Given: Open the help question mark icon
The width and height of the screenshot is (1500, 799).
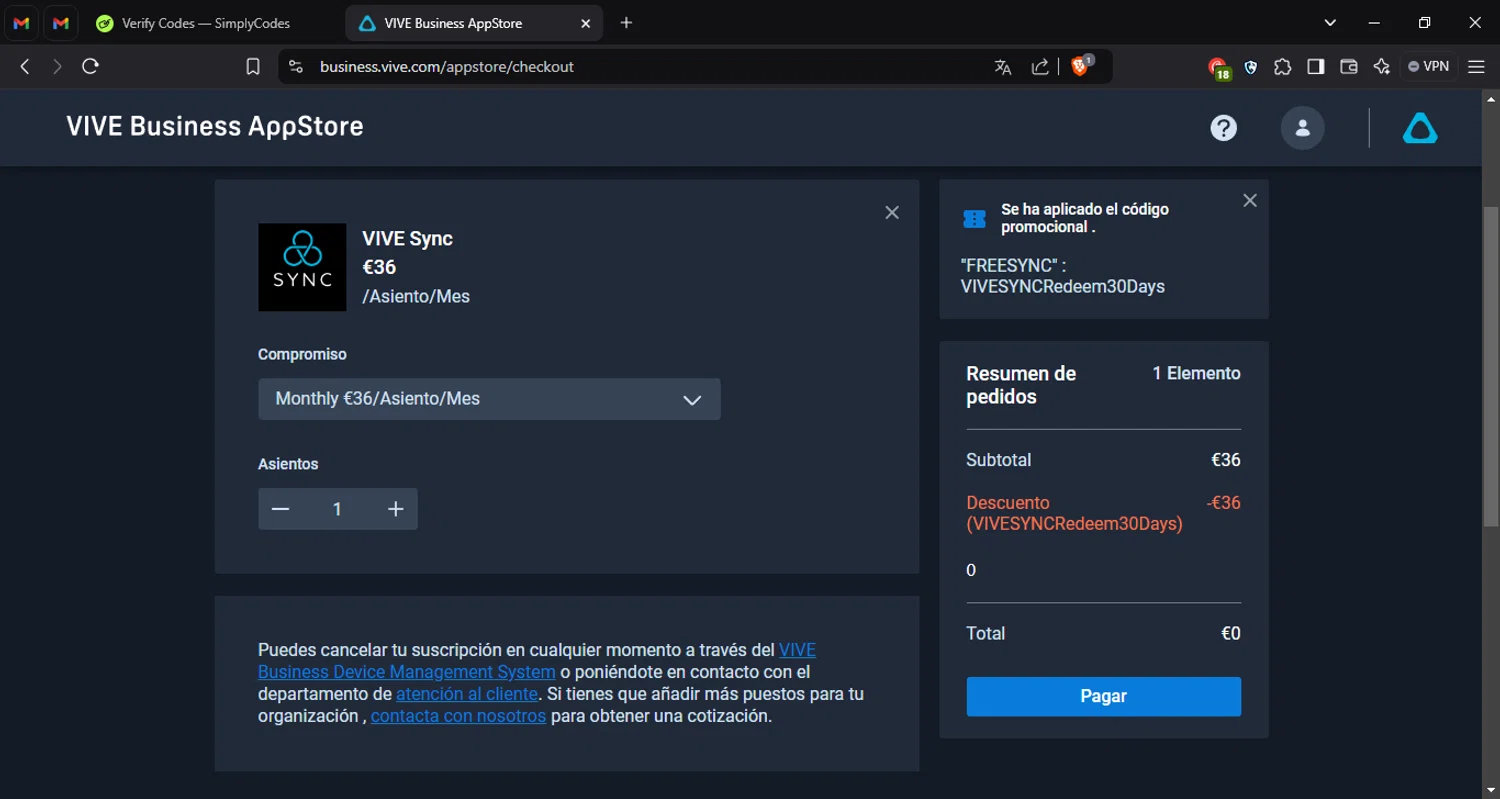Looking at the screenshot, I should click(x=1224, y=128).
